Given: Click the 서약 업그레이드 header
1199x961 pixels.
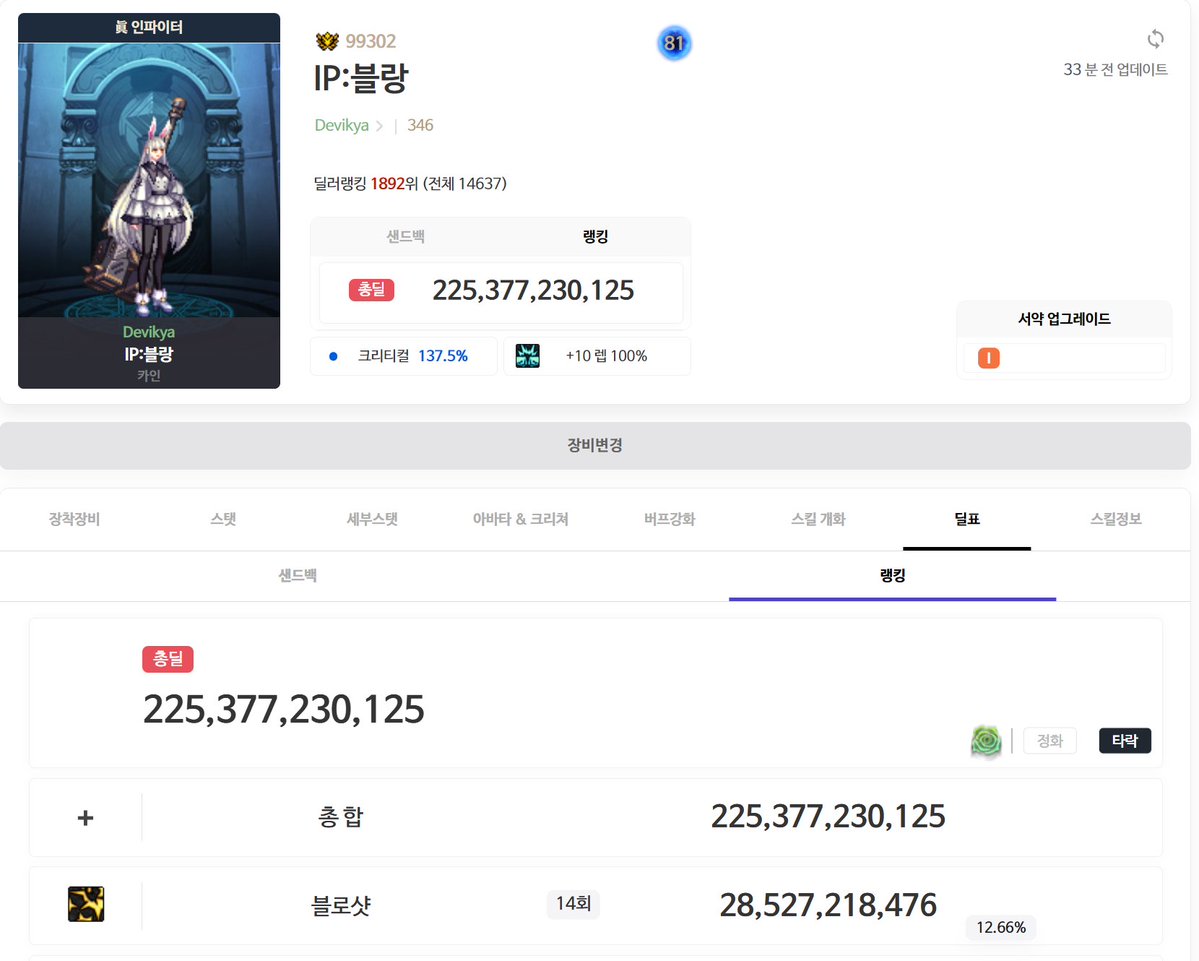Looking at the screenshot, I should (1064, 319).
